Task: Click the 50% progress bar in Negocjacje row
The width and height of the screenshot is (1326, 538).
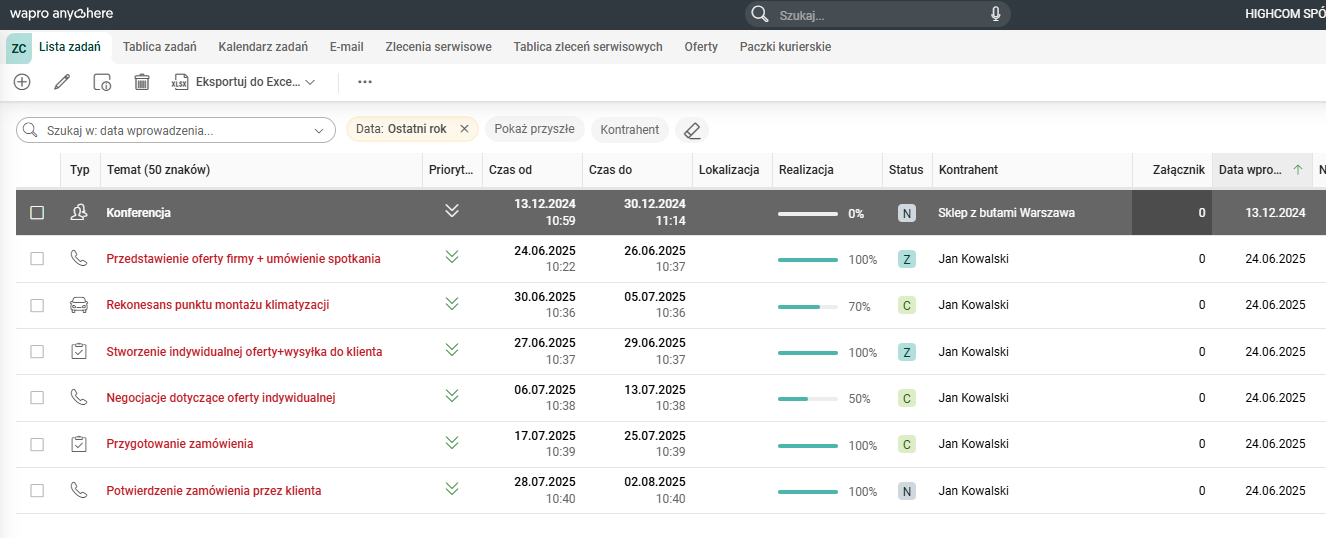Action: [808, 399]
